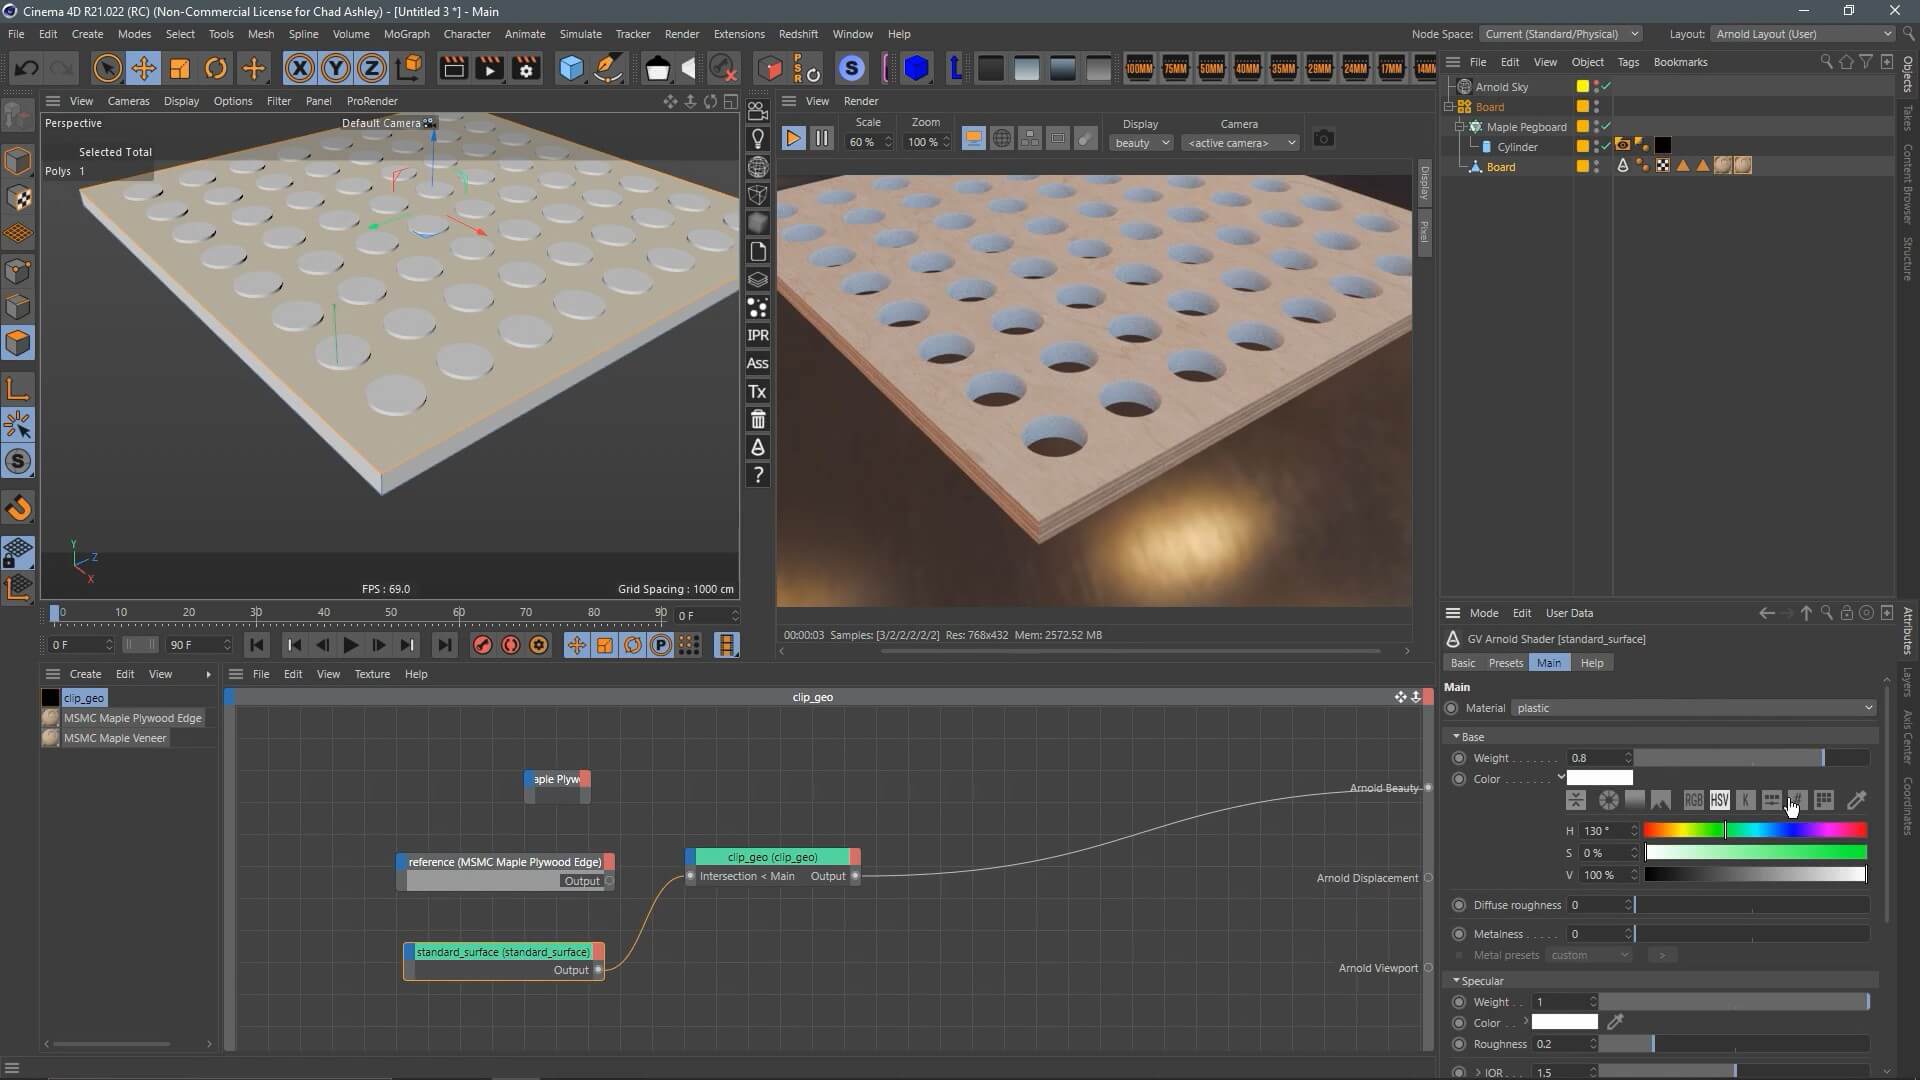This screenshot has height=1080, width=1920.
Task: Open the MoGraph menu
Action: coord(406,34)
